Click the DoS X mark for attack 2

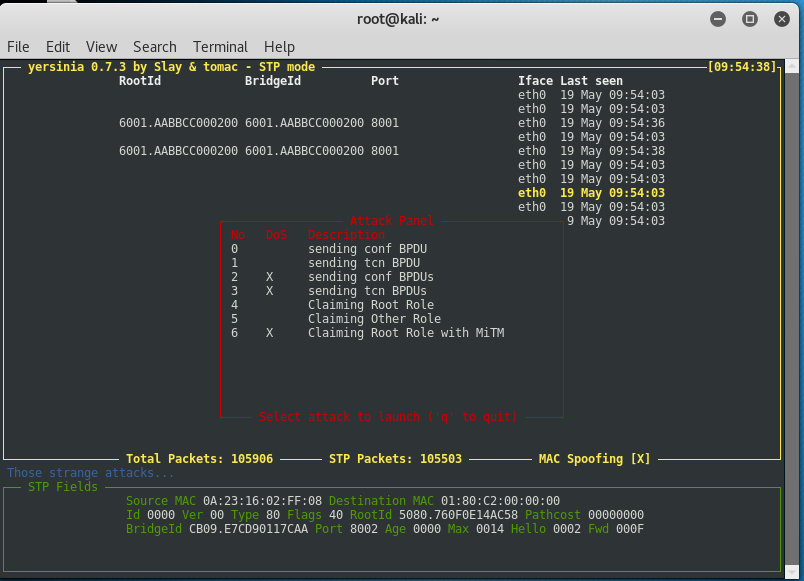(269, 277)
